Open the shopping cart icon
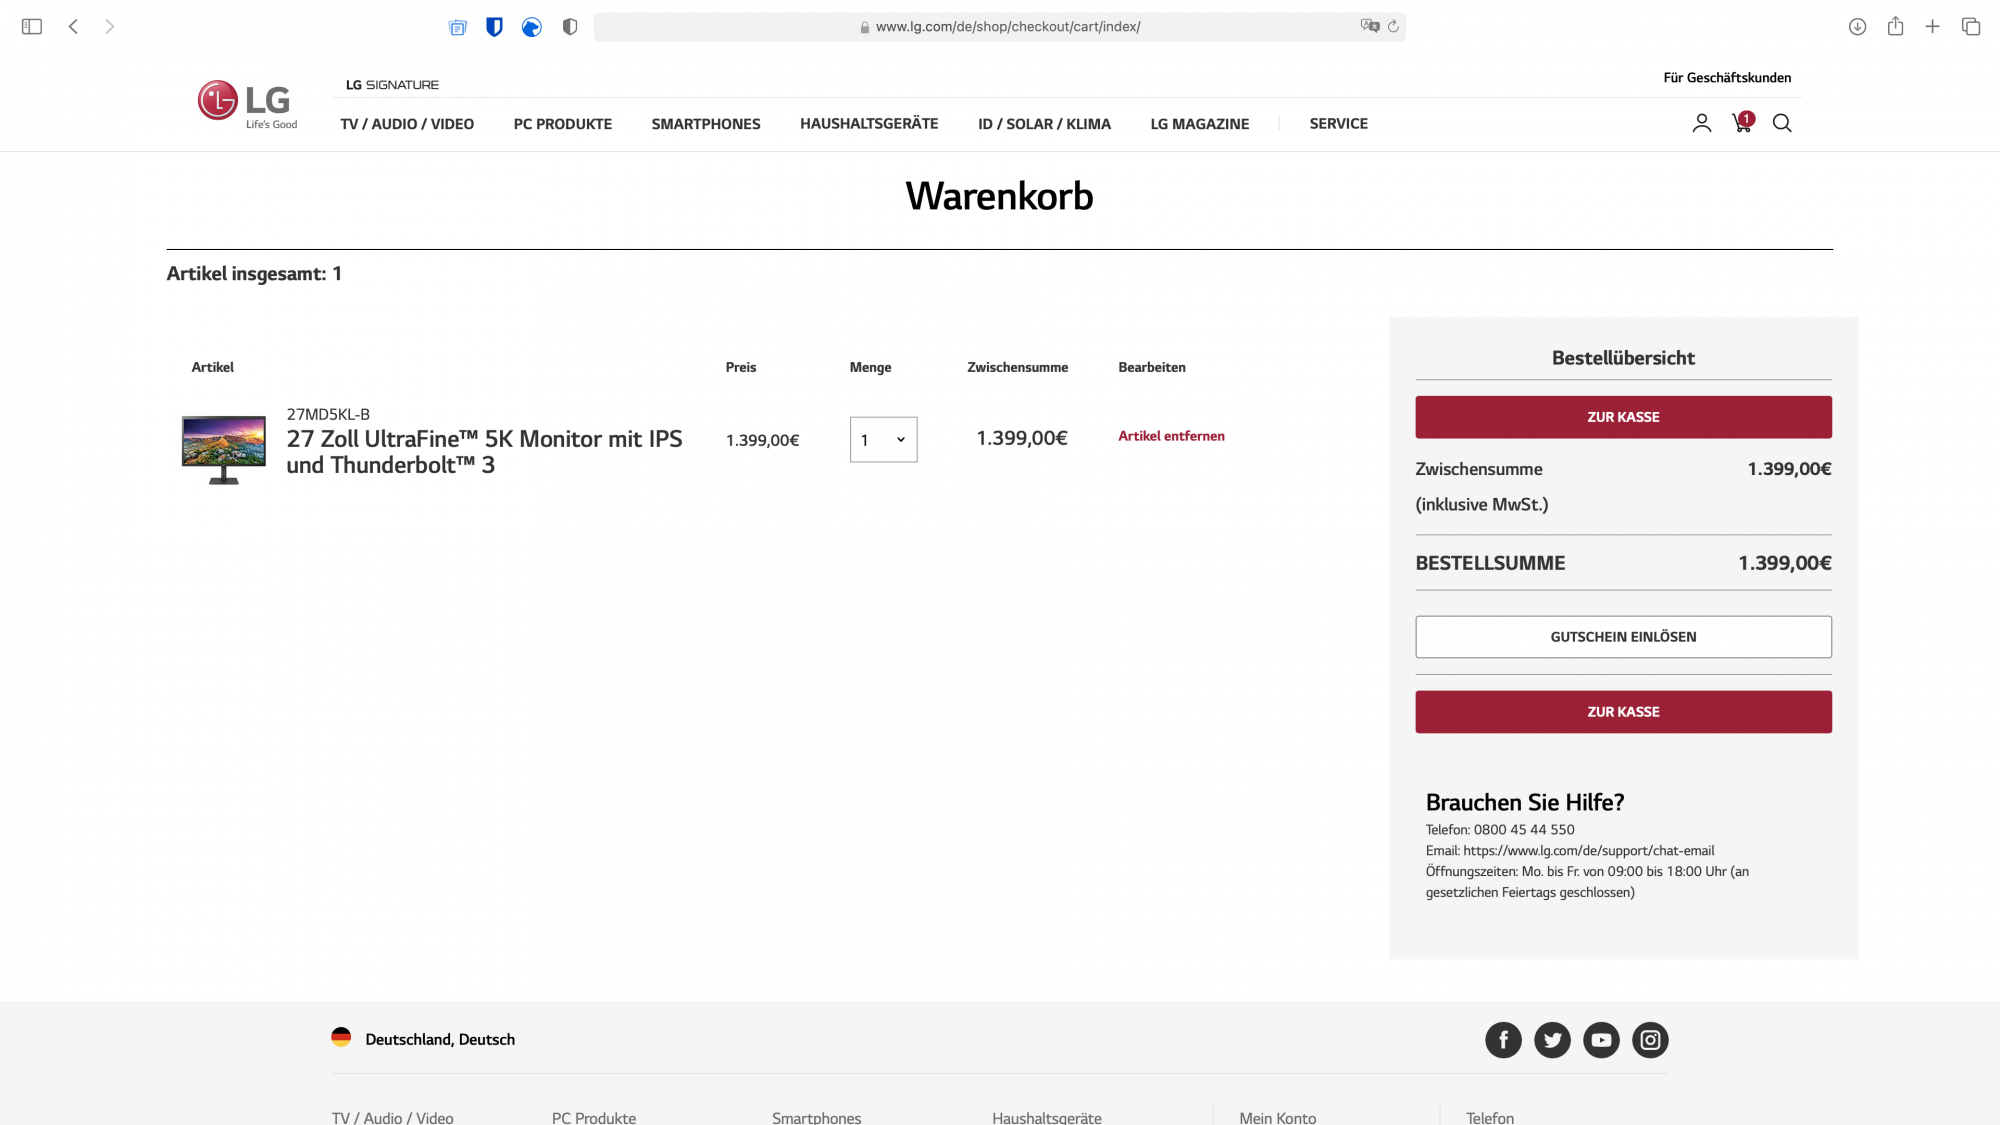The height and width of the screenshot is (1125, 2000). click(x=1742, y=123)
